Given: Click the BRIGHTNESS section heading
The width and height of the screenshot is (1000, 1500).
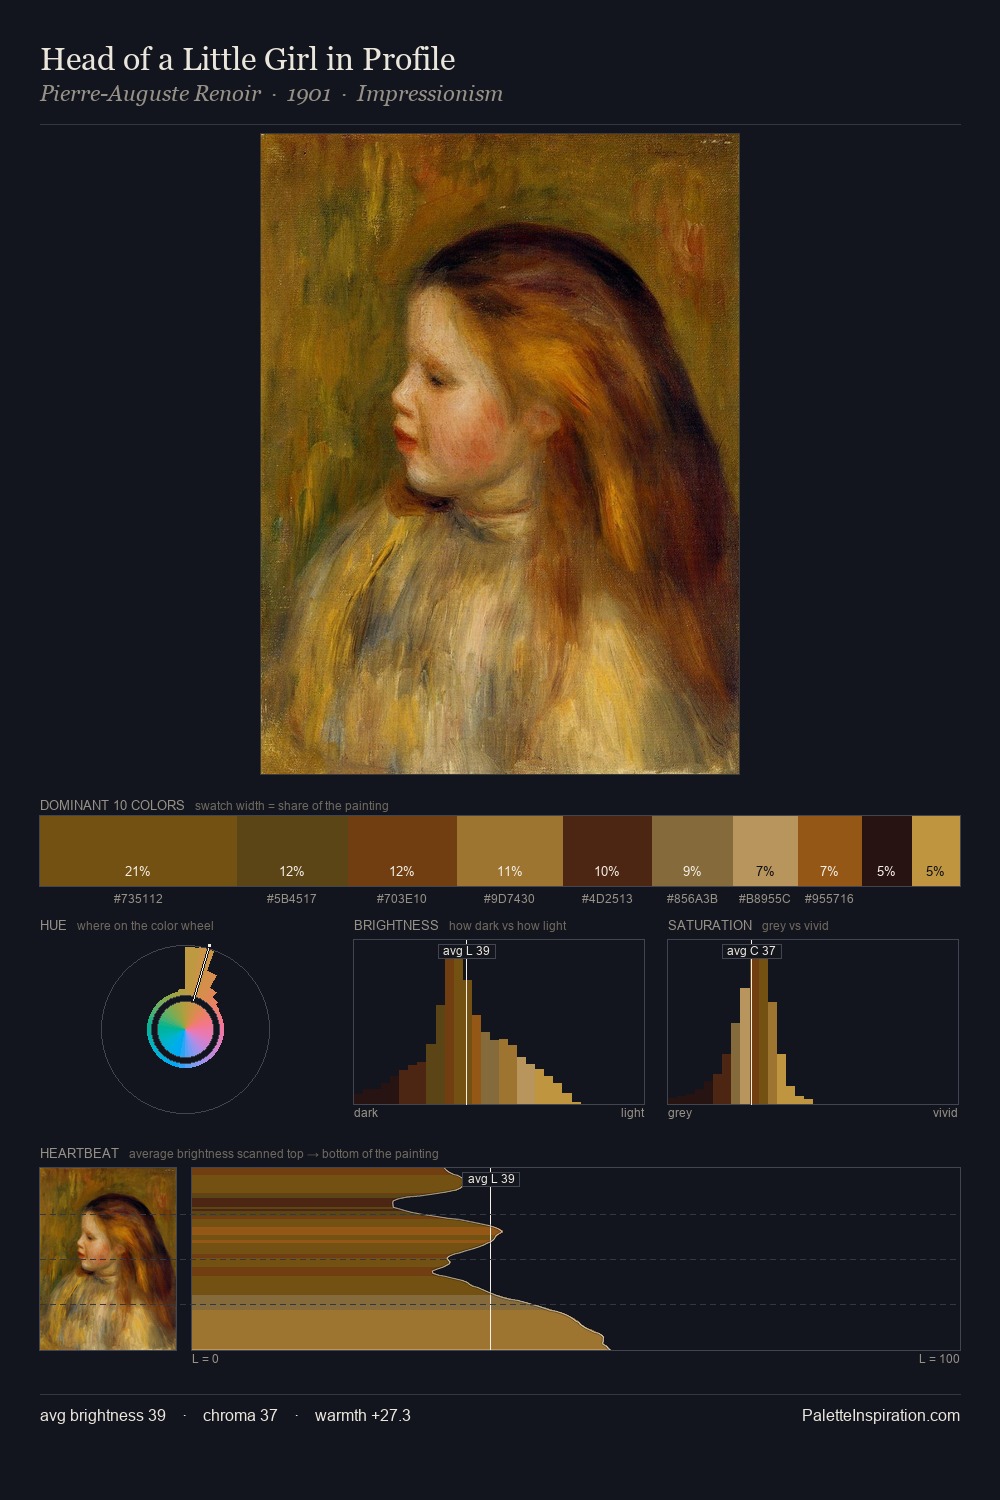Looking at the screenshot, I should [x=396, y=925].
